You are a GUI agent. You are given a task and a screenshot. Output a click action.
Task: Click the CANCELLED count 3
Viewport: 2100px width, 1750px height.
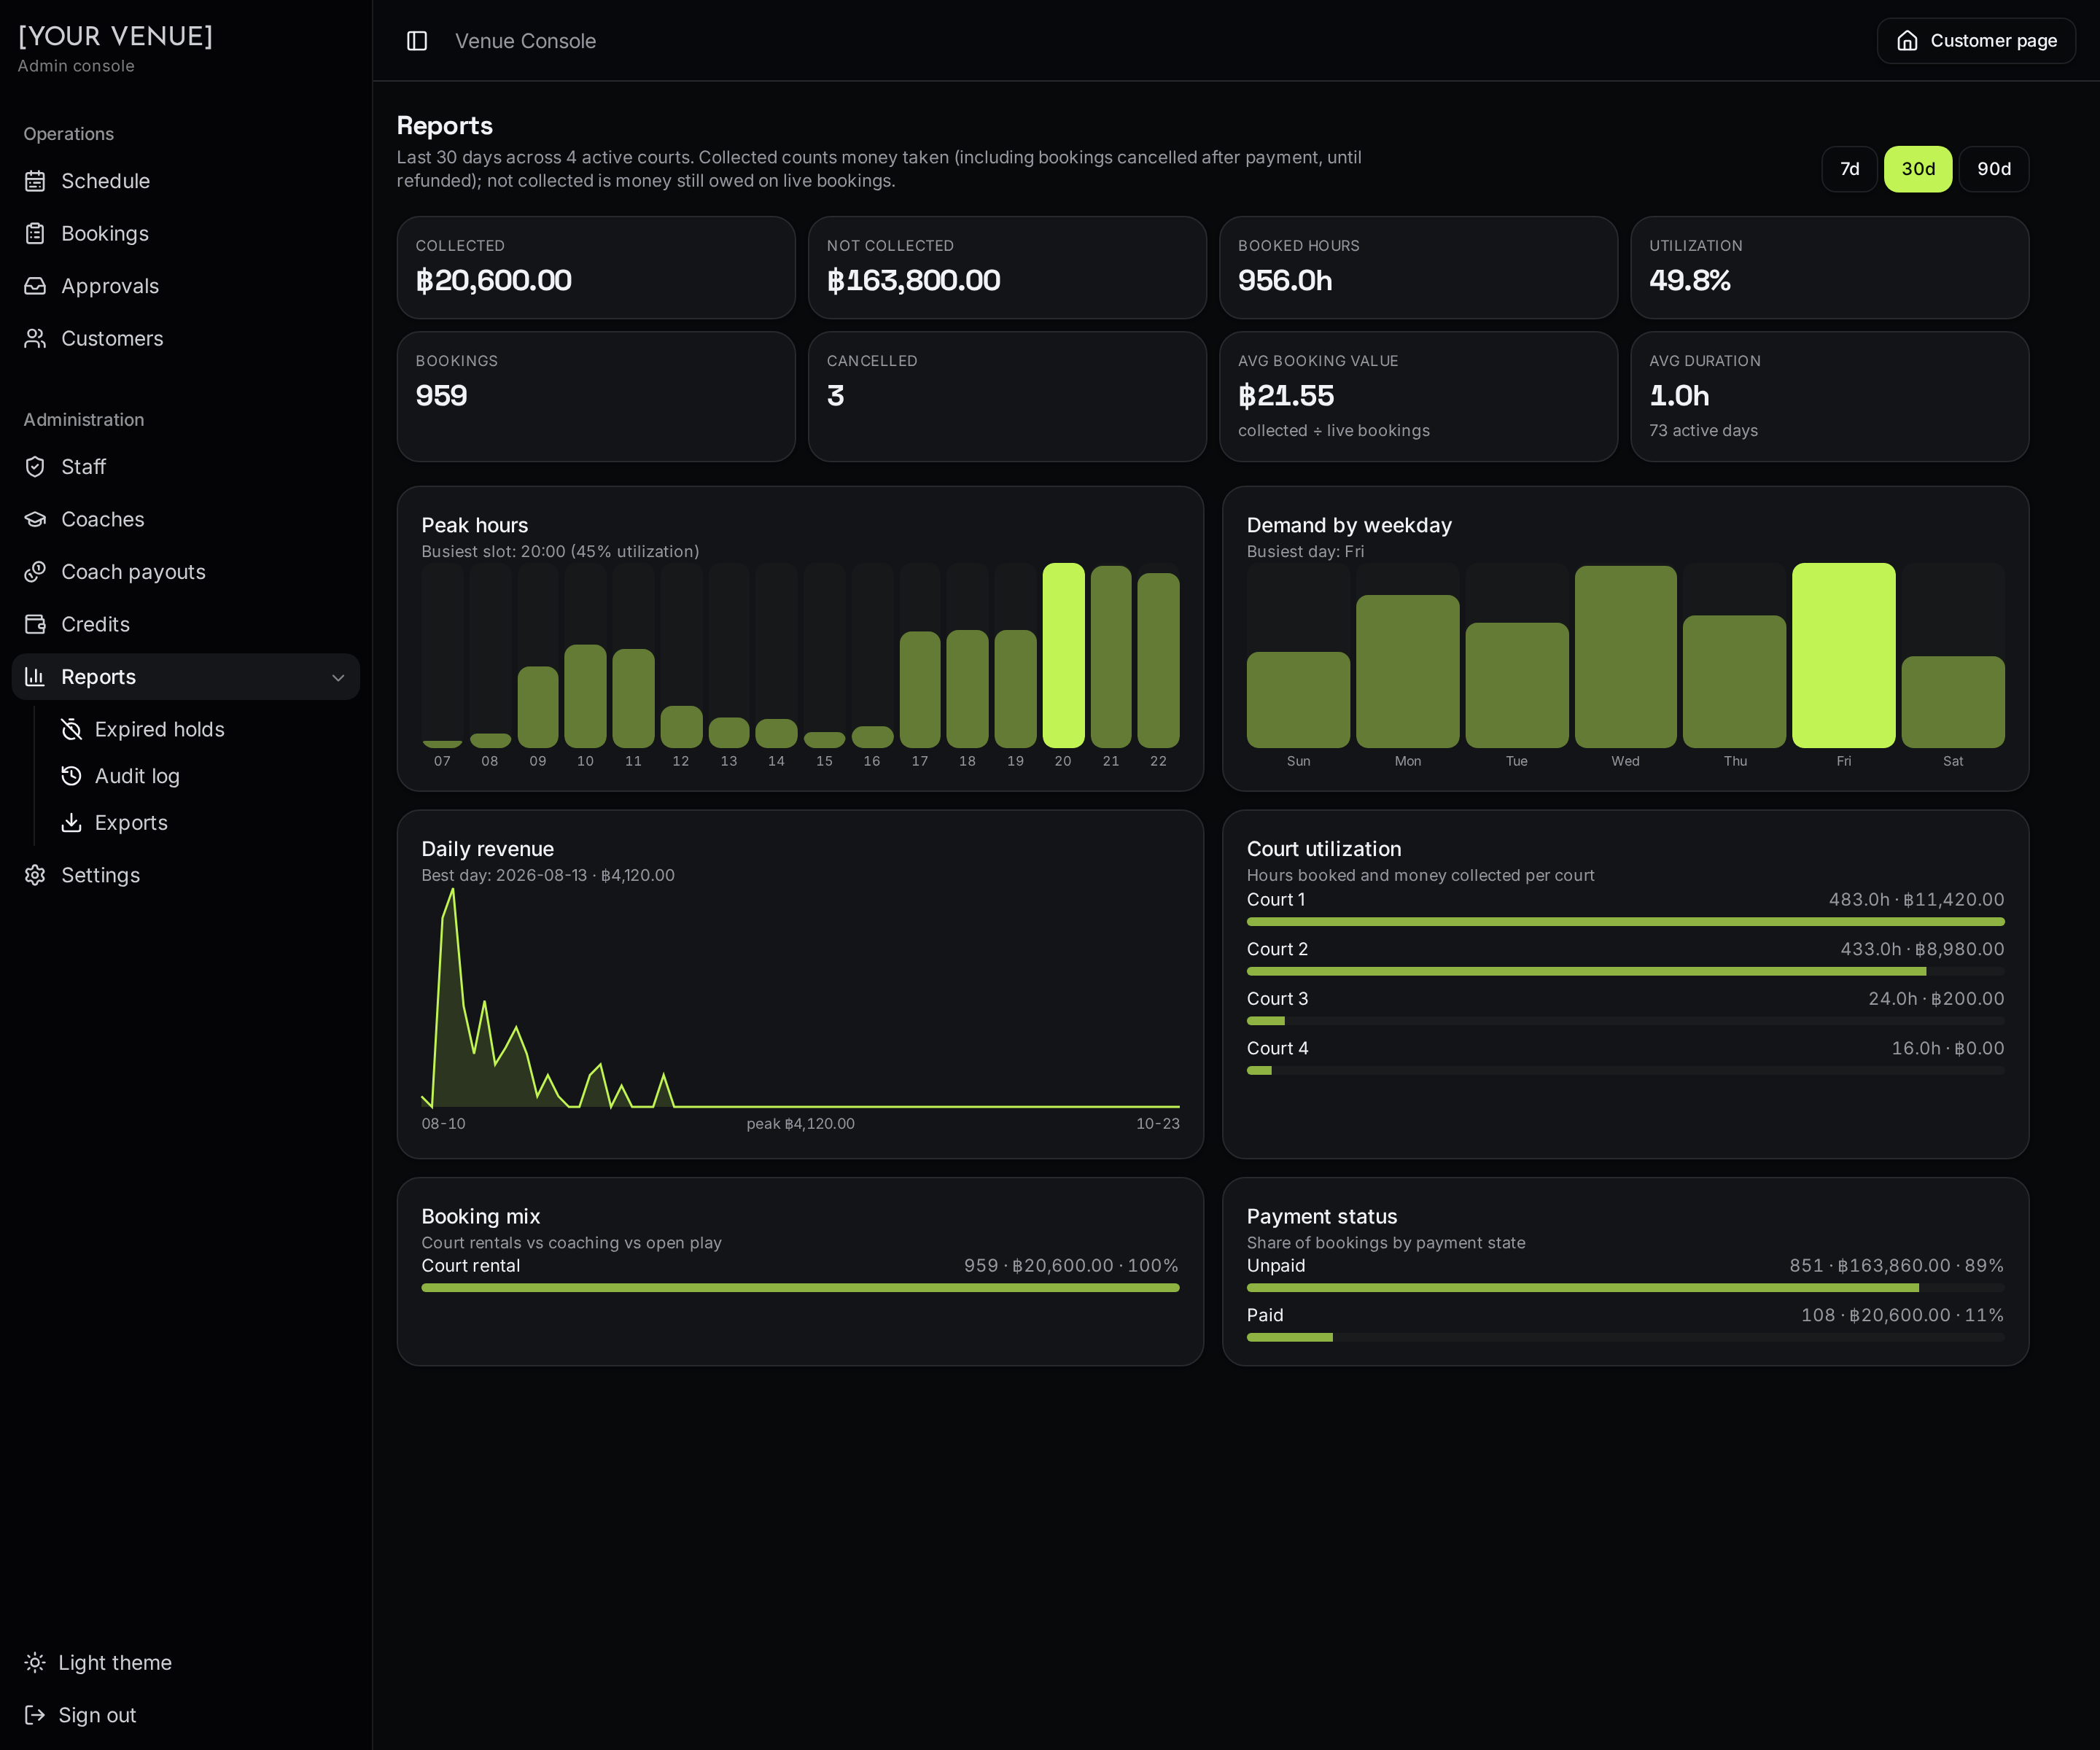[x=836, y=395]
